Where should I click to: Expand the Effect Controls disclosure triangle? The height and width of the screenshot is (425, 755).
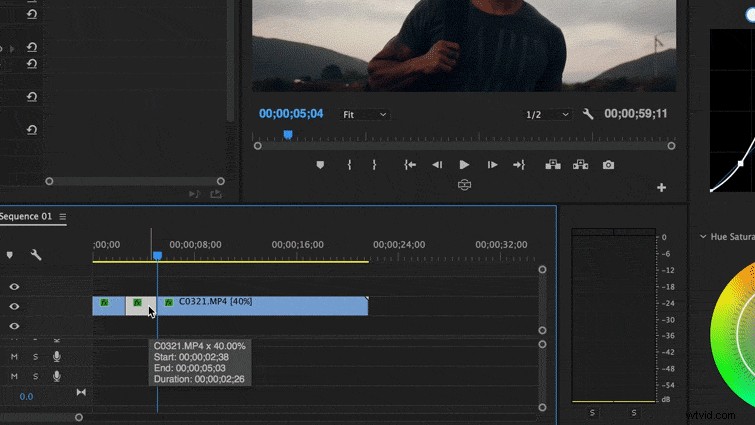(12, 48)
